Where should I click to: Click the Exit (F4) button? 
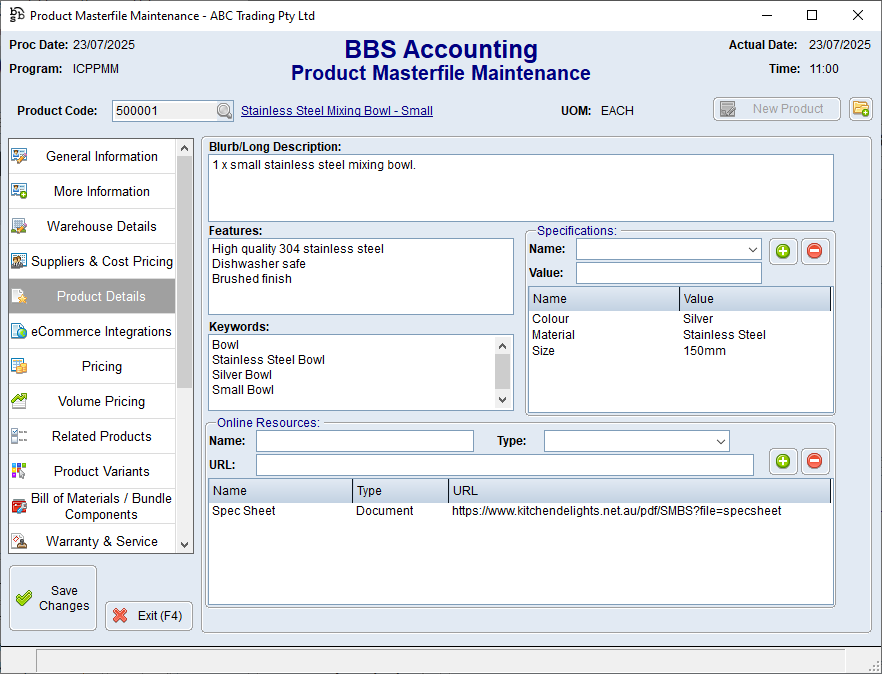click(x=149, y=616)
